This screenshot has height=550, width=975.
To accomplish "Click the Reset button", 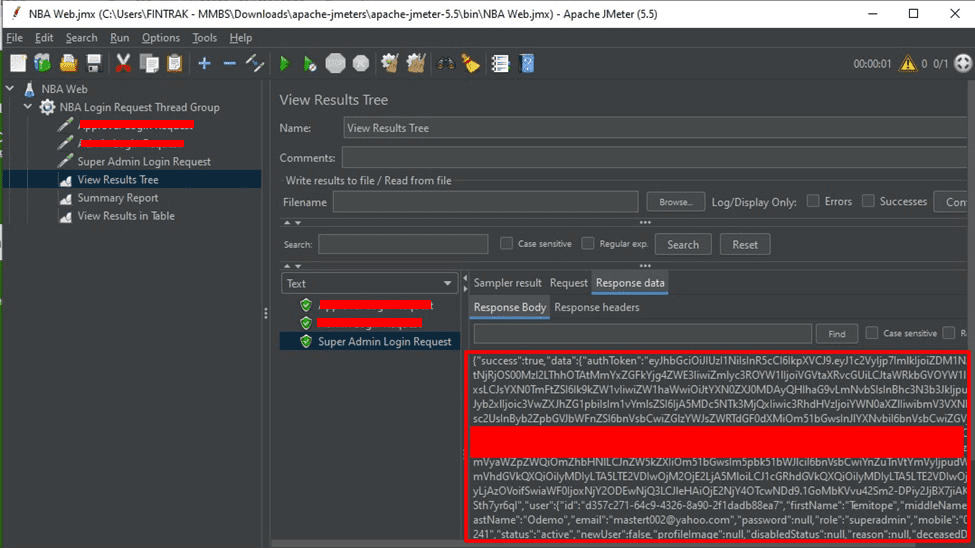I will pyautogui.click(x=745, y=244).
